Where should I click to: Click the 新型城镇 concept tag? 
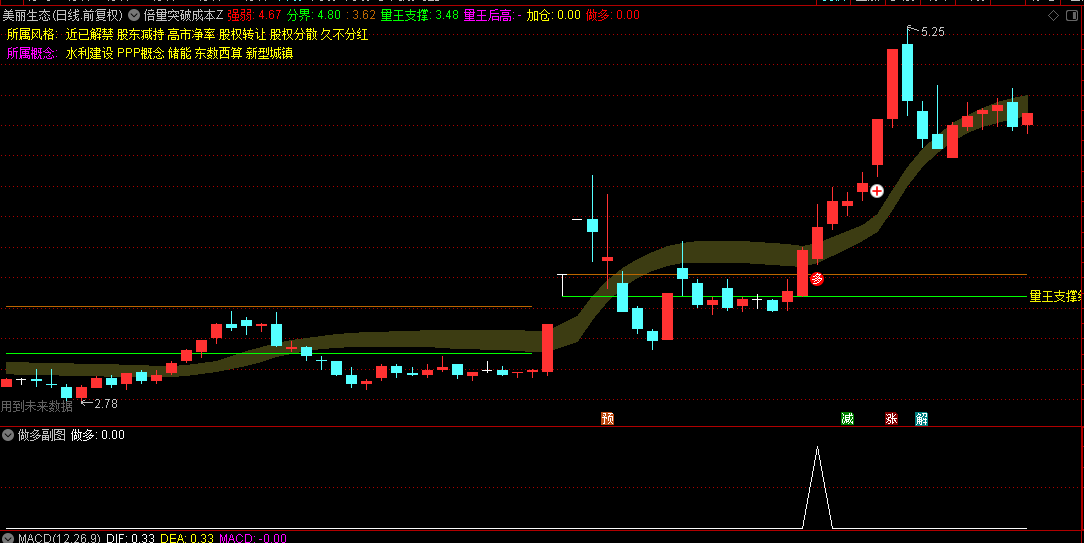(270, 53)
